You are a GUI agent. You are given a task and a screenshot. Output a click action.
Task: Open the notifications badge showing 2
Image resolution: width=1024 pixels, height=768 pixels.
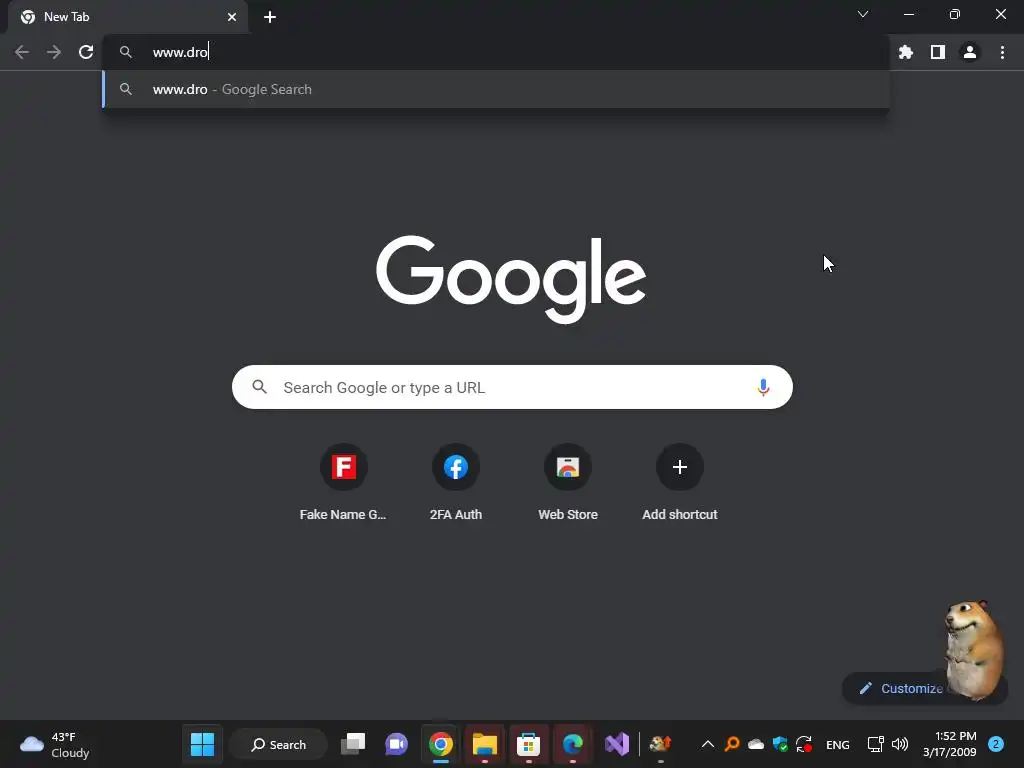coord(996,744)
